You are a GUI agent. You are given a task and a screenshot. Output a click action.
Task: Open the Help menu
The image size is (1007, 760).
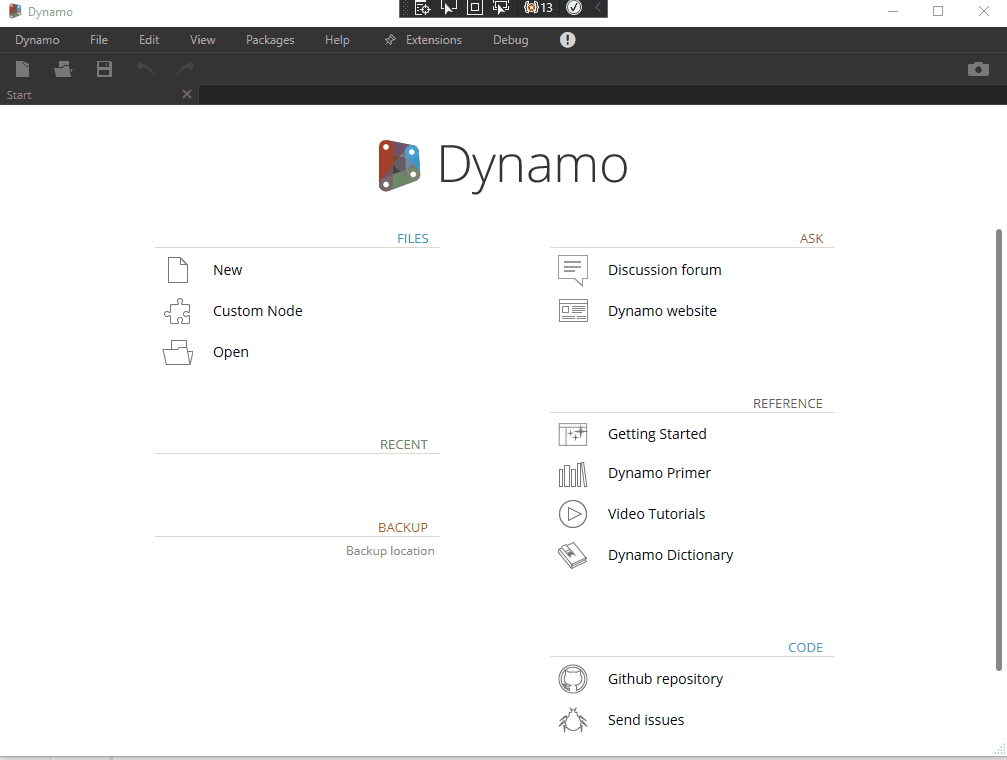(337, 40)
